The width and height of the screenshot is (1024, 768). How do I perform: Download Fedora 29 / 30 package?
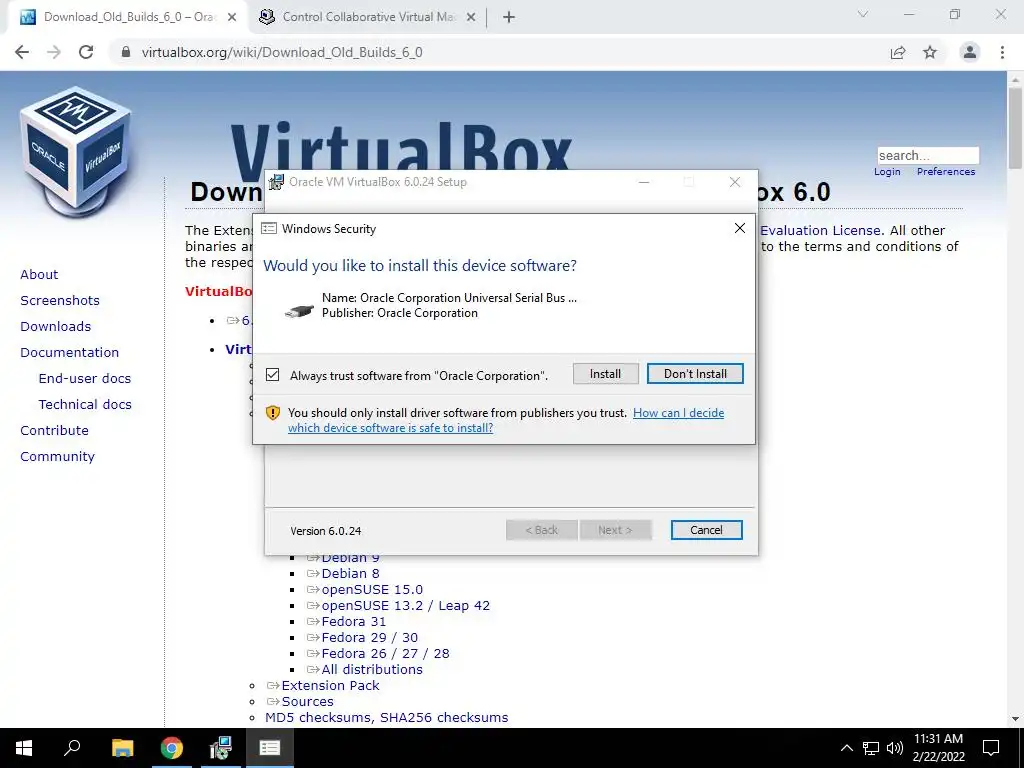coord(370,637)
